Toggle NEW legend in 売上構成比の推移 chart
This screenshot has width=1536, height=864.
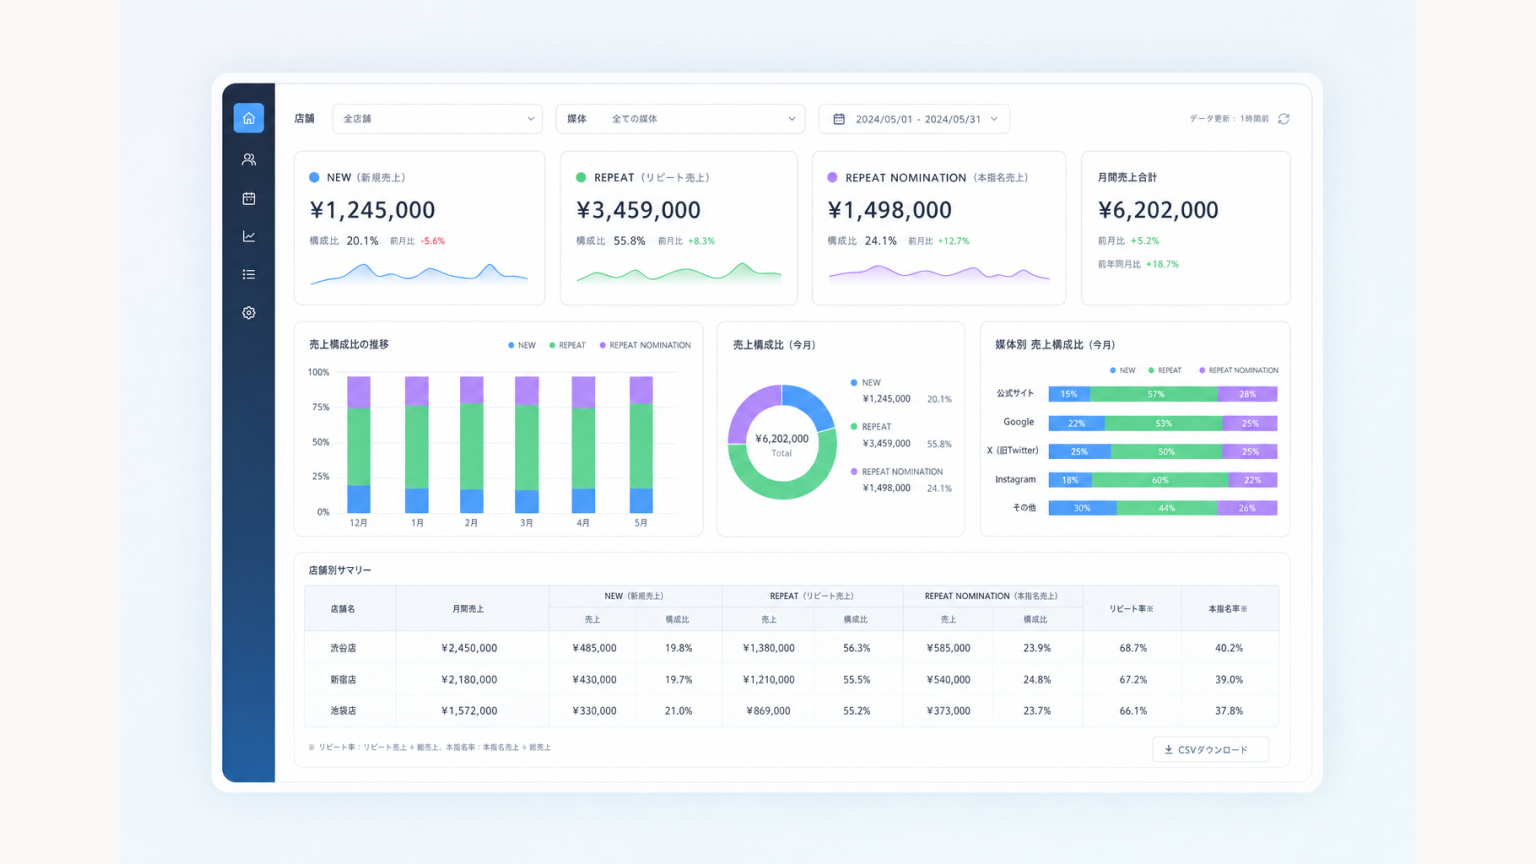(522, 345)
